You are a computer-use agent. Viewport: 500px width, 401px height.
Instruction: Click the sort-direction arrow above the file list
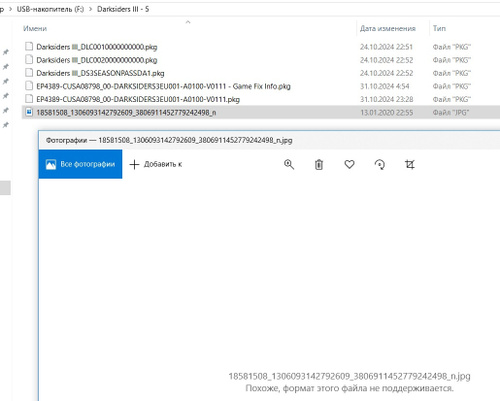(188, 22)
